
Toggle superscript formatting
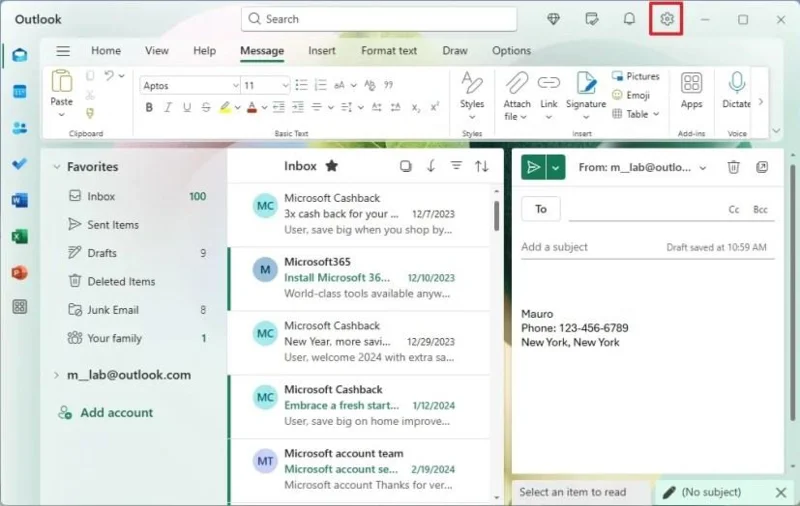tap(434, 107)
